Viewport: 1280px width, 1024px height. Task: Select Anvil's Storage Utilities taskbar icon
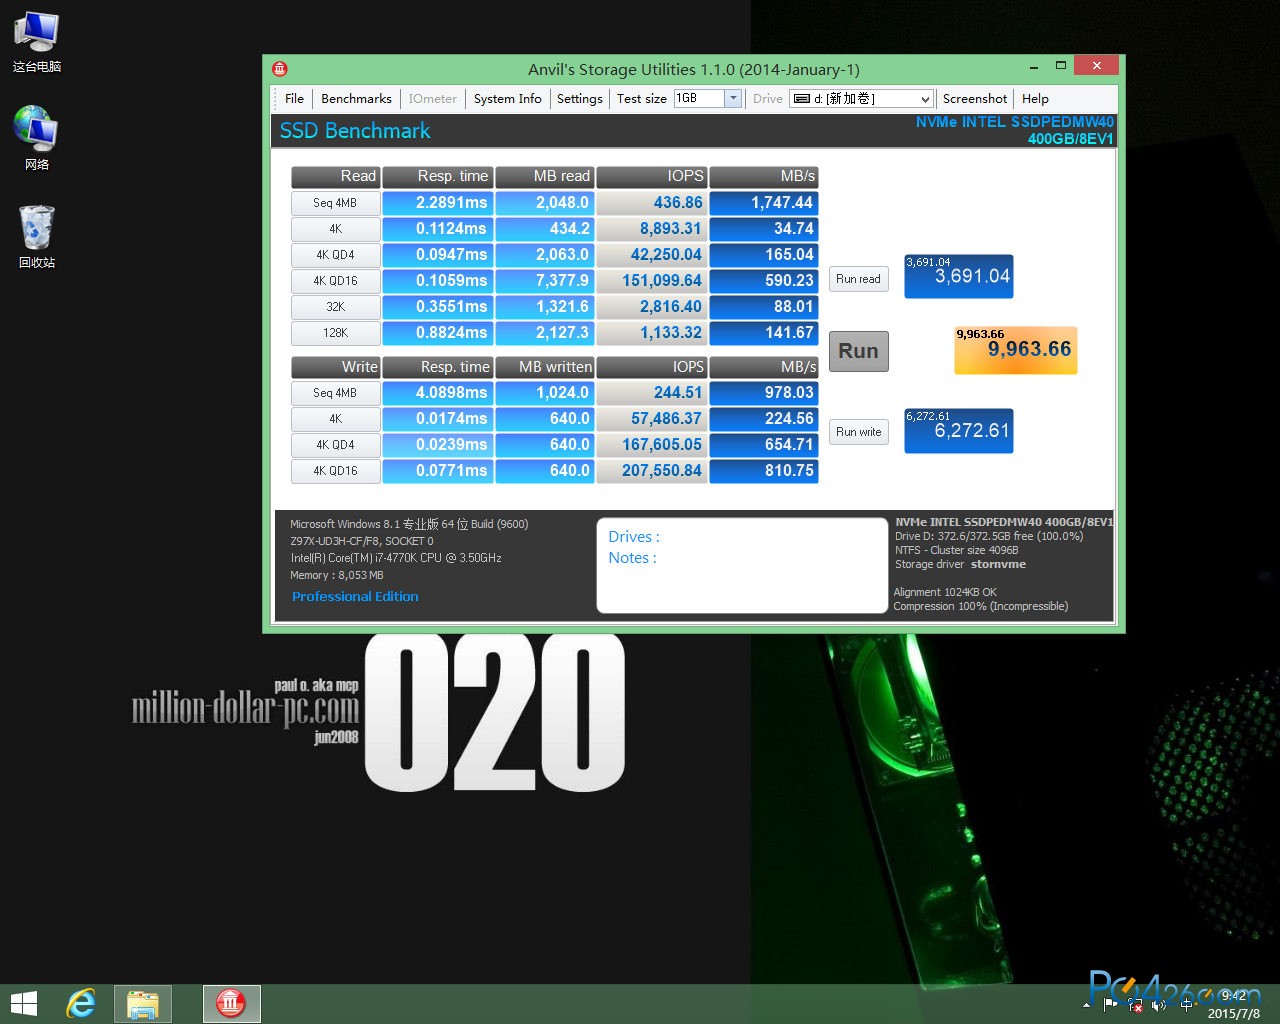[x=231, y=1004]
